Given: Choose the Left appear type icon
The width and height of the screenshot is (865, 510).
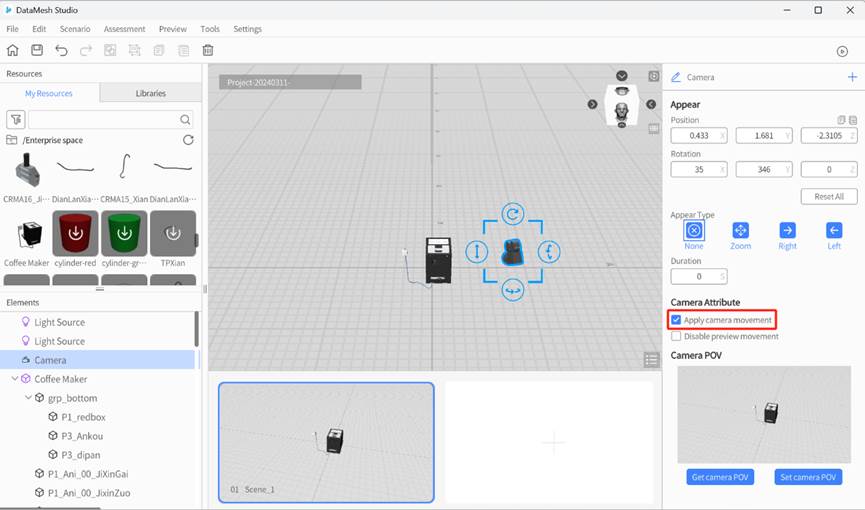Looking at the screenshot, I should coord(834,230).
